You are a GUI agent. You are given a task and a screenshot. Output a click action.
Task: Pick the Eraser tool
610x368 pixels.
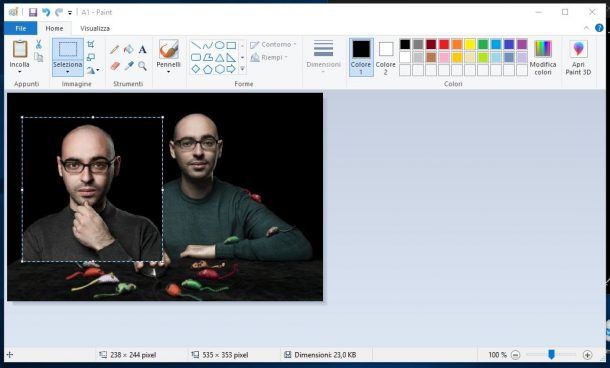click(115, 66)
